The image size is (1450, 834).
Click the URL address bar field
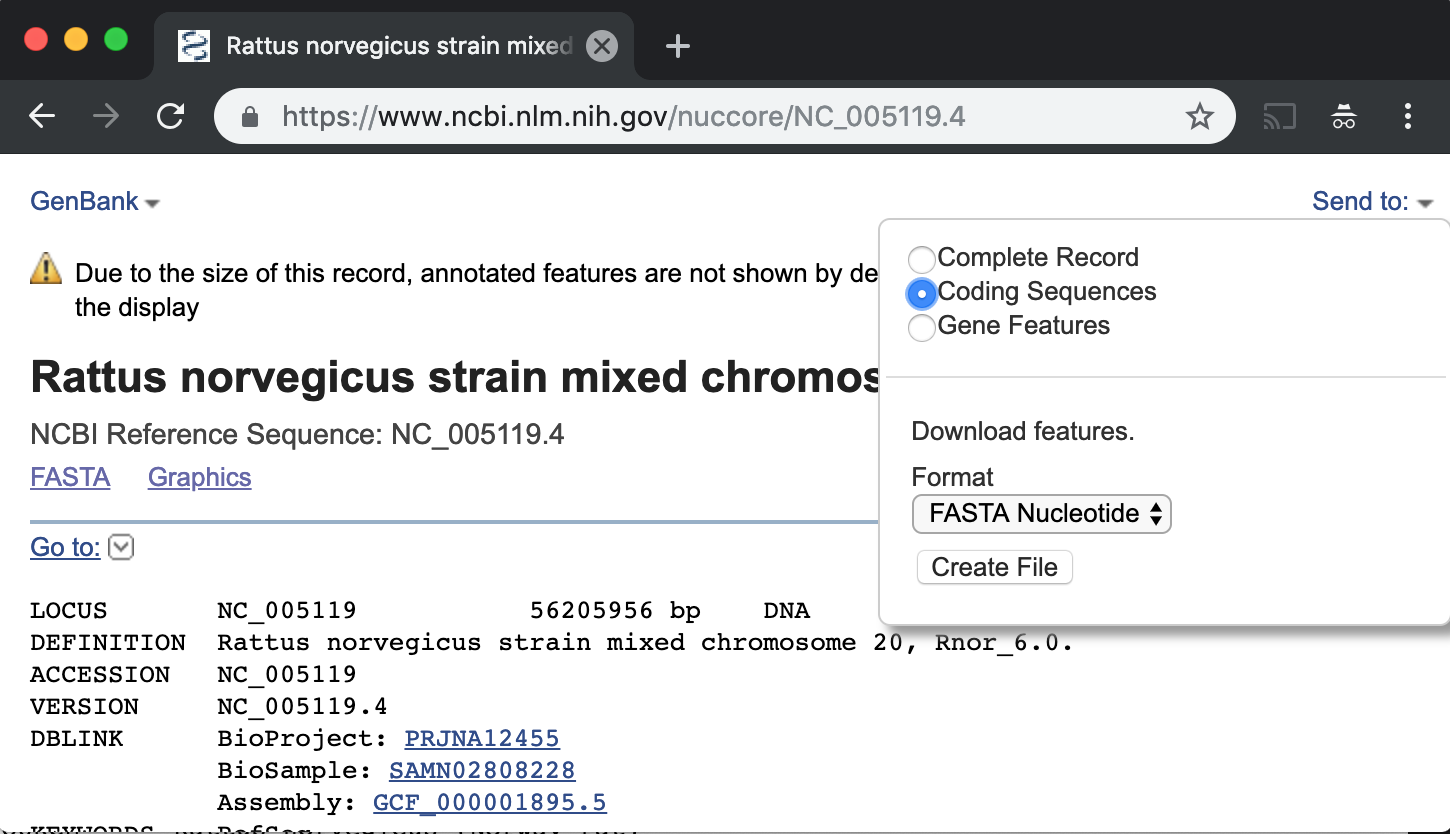(724, 117)
